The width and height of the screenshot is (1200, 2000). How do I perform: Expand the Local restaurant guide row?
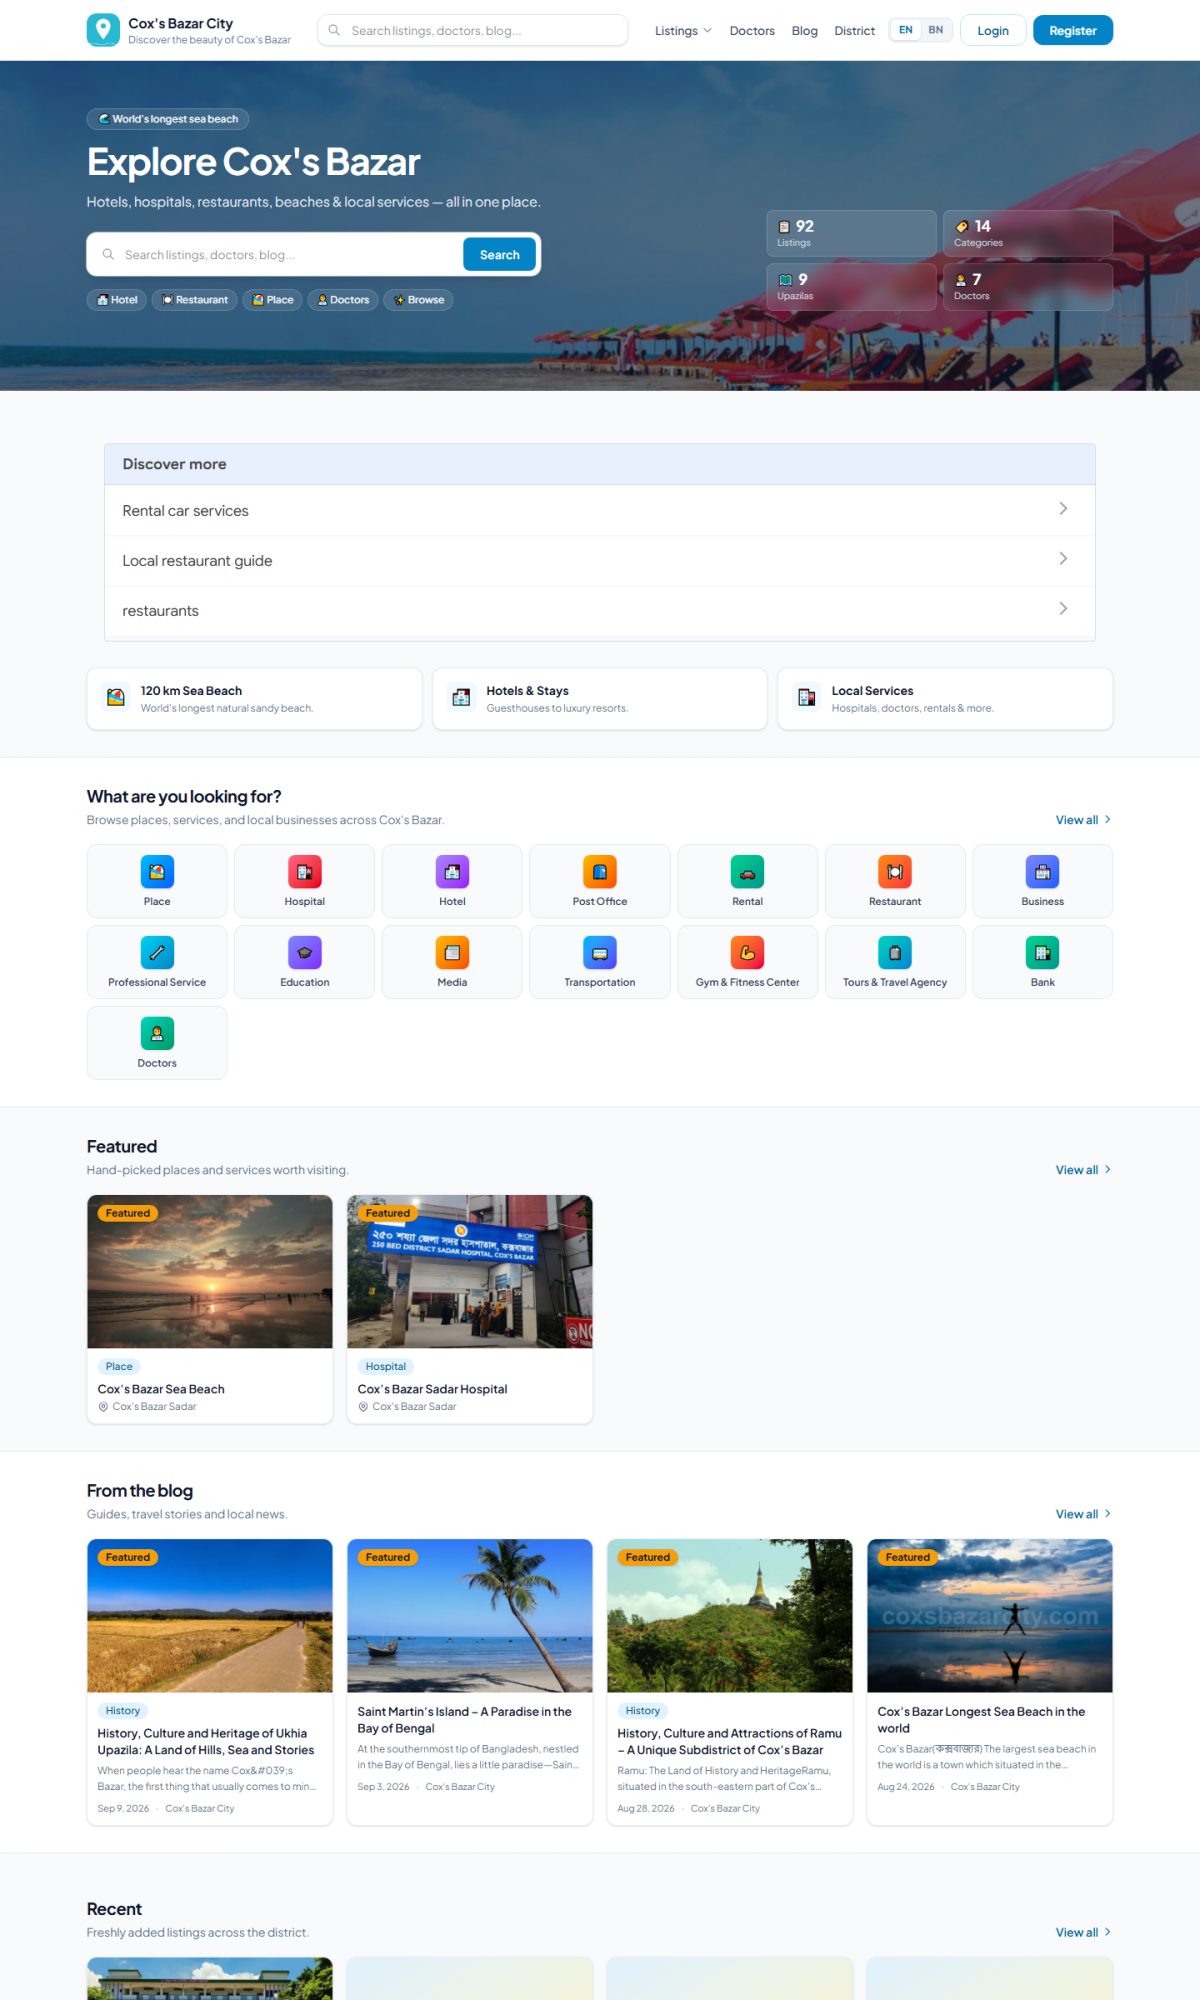click(x=600, y=560)
